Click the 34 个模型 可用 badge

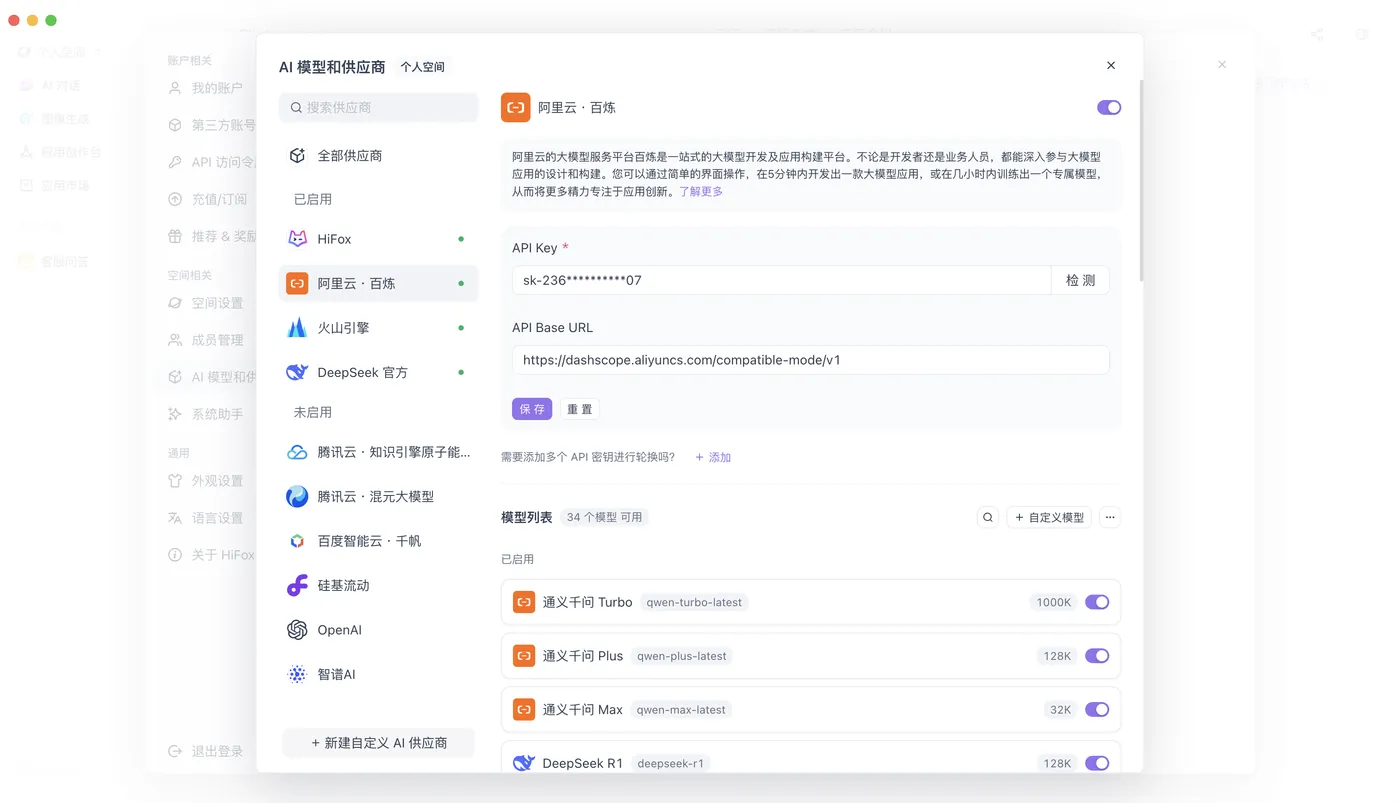(604, 517)
